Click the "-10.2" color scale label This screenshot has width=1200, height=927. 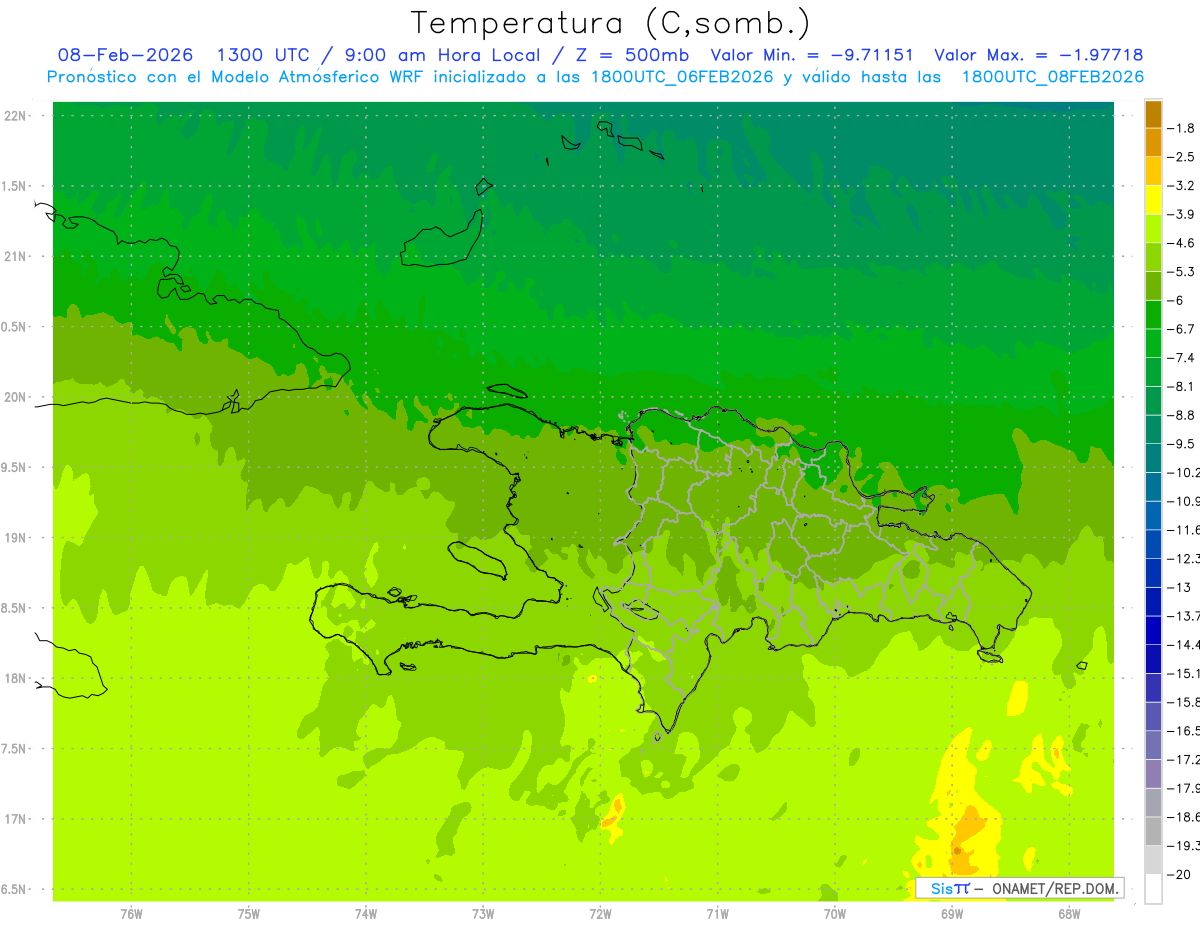pos(1185,473)
